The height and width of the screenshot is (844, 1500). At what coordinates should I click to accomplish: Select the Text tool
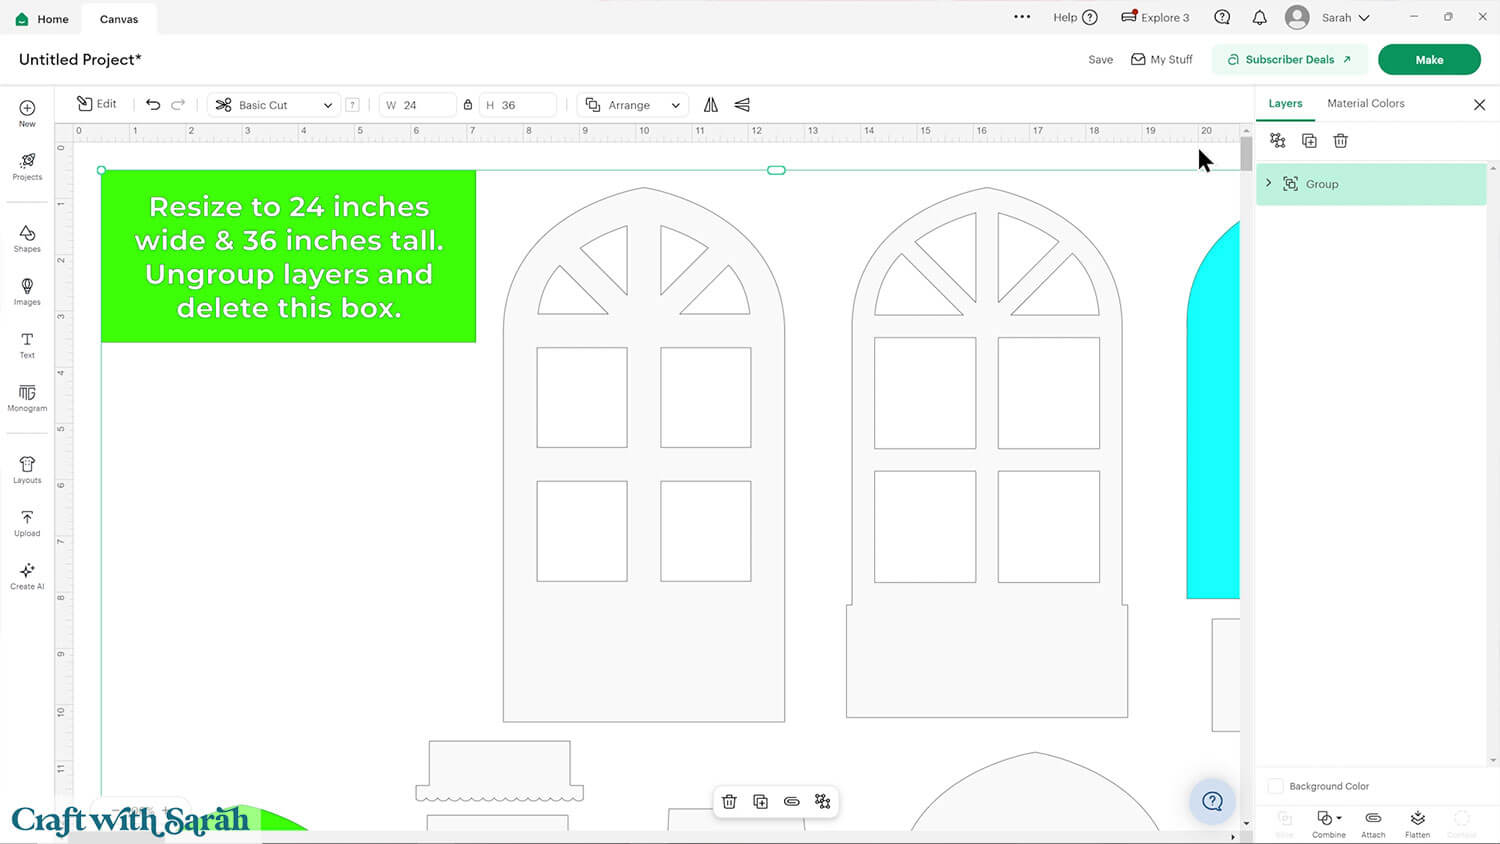(27, 345)
